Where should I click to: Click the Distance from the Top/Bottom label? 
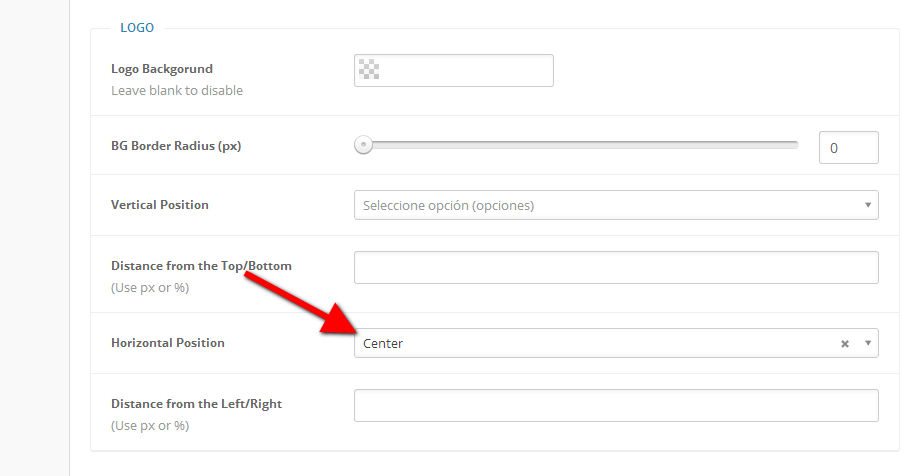[201, 266]
